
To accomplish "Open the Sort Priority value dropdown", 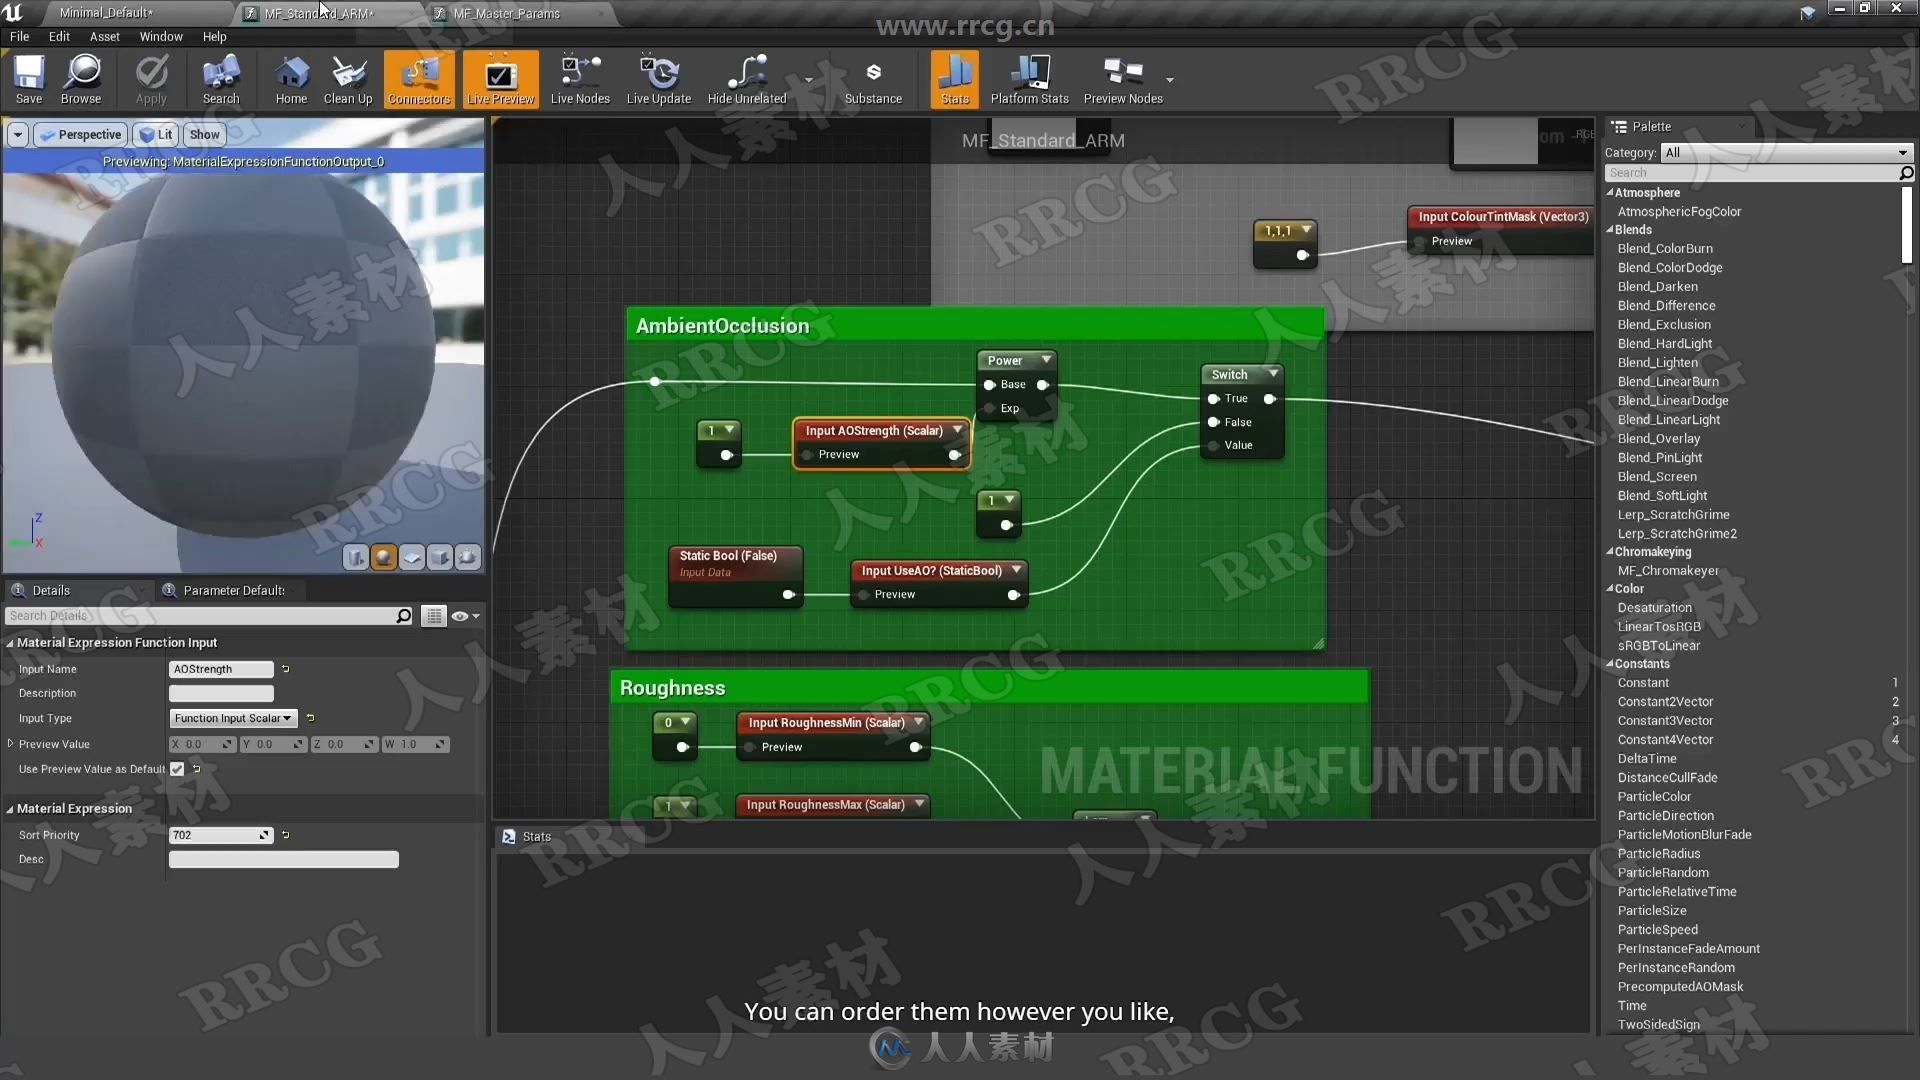I will point(261,833).
